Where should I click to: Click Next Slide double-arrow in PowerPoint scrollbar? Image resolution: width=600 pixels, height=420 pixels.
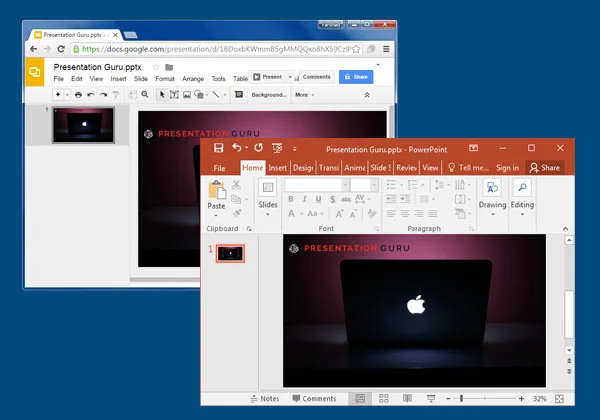(569, 371)
